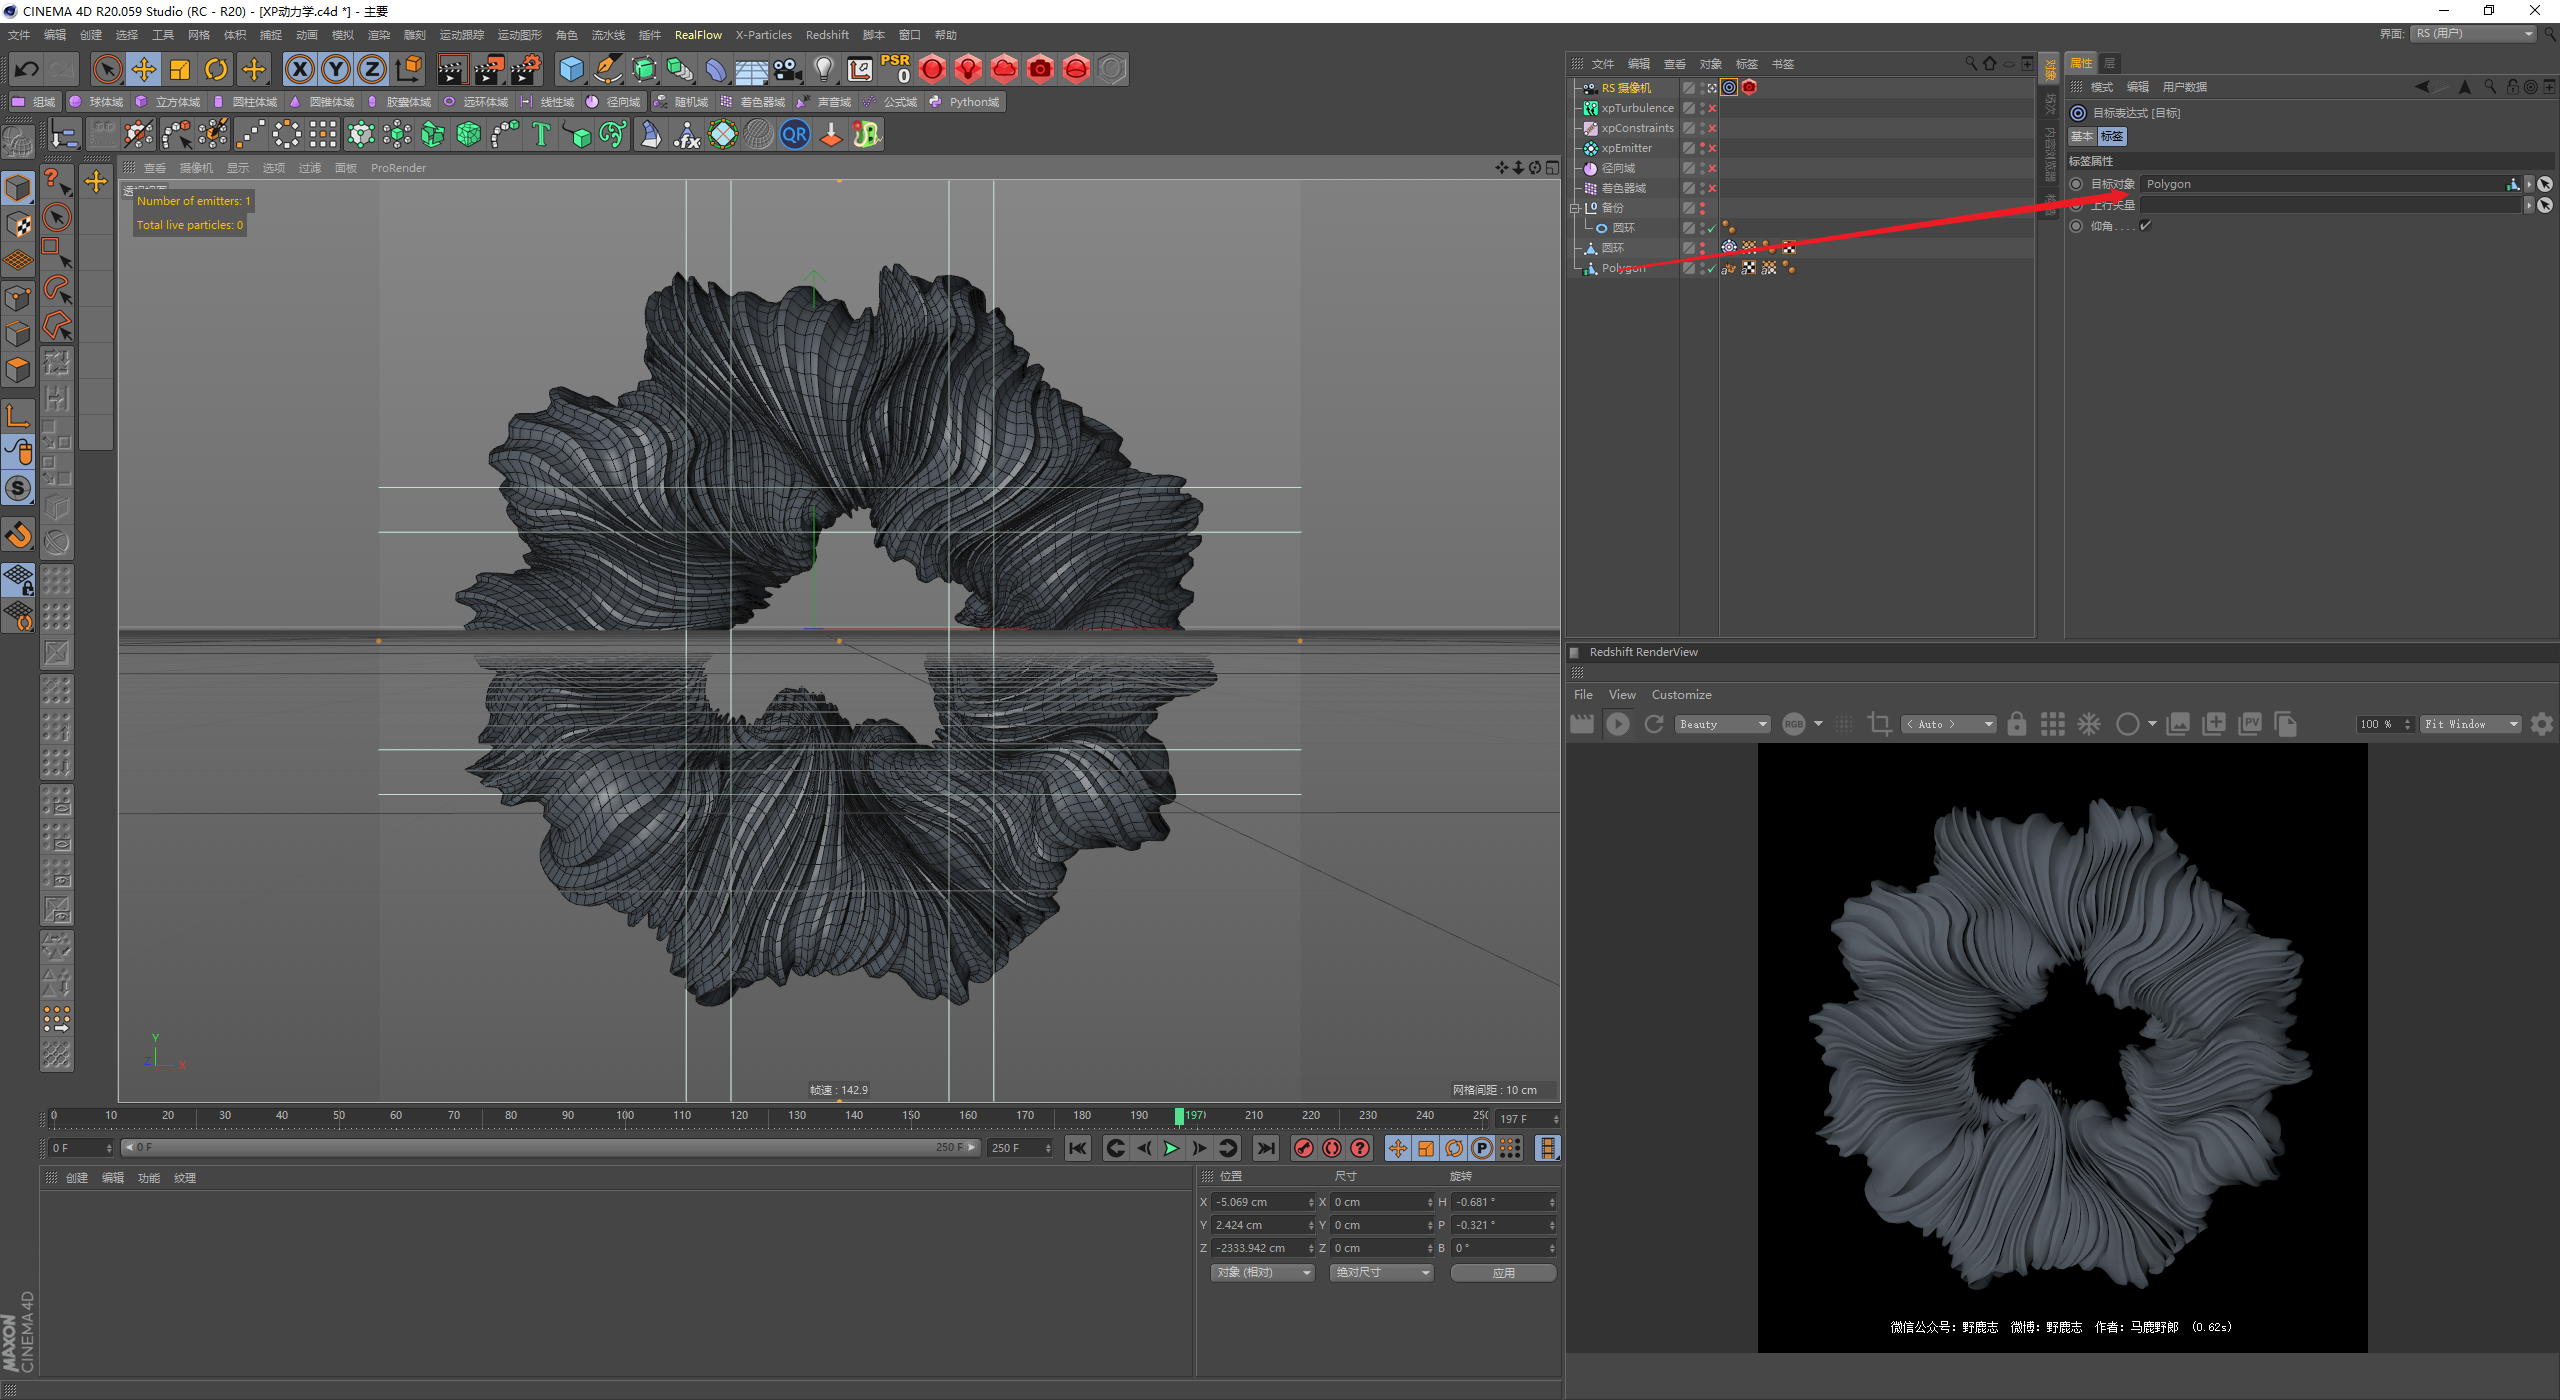
Task: Open the Redshift menu
Action: 826,35
